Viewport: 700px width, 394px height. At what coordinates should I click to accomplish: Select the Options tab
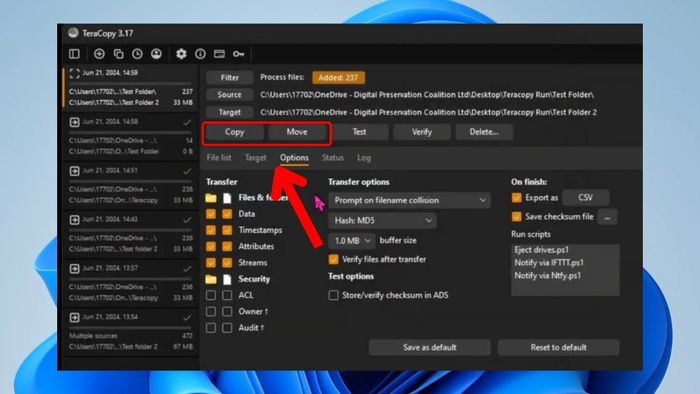pyautogui.click(x=294, y=158)
